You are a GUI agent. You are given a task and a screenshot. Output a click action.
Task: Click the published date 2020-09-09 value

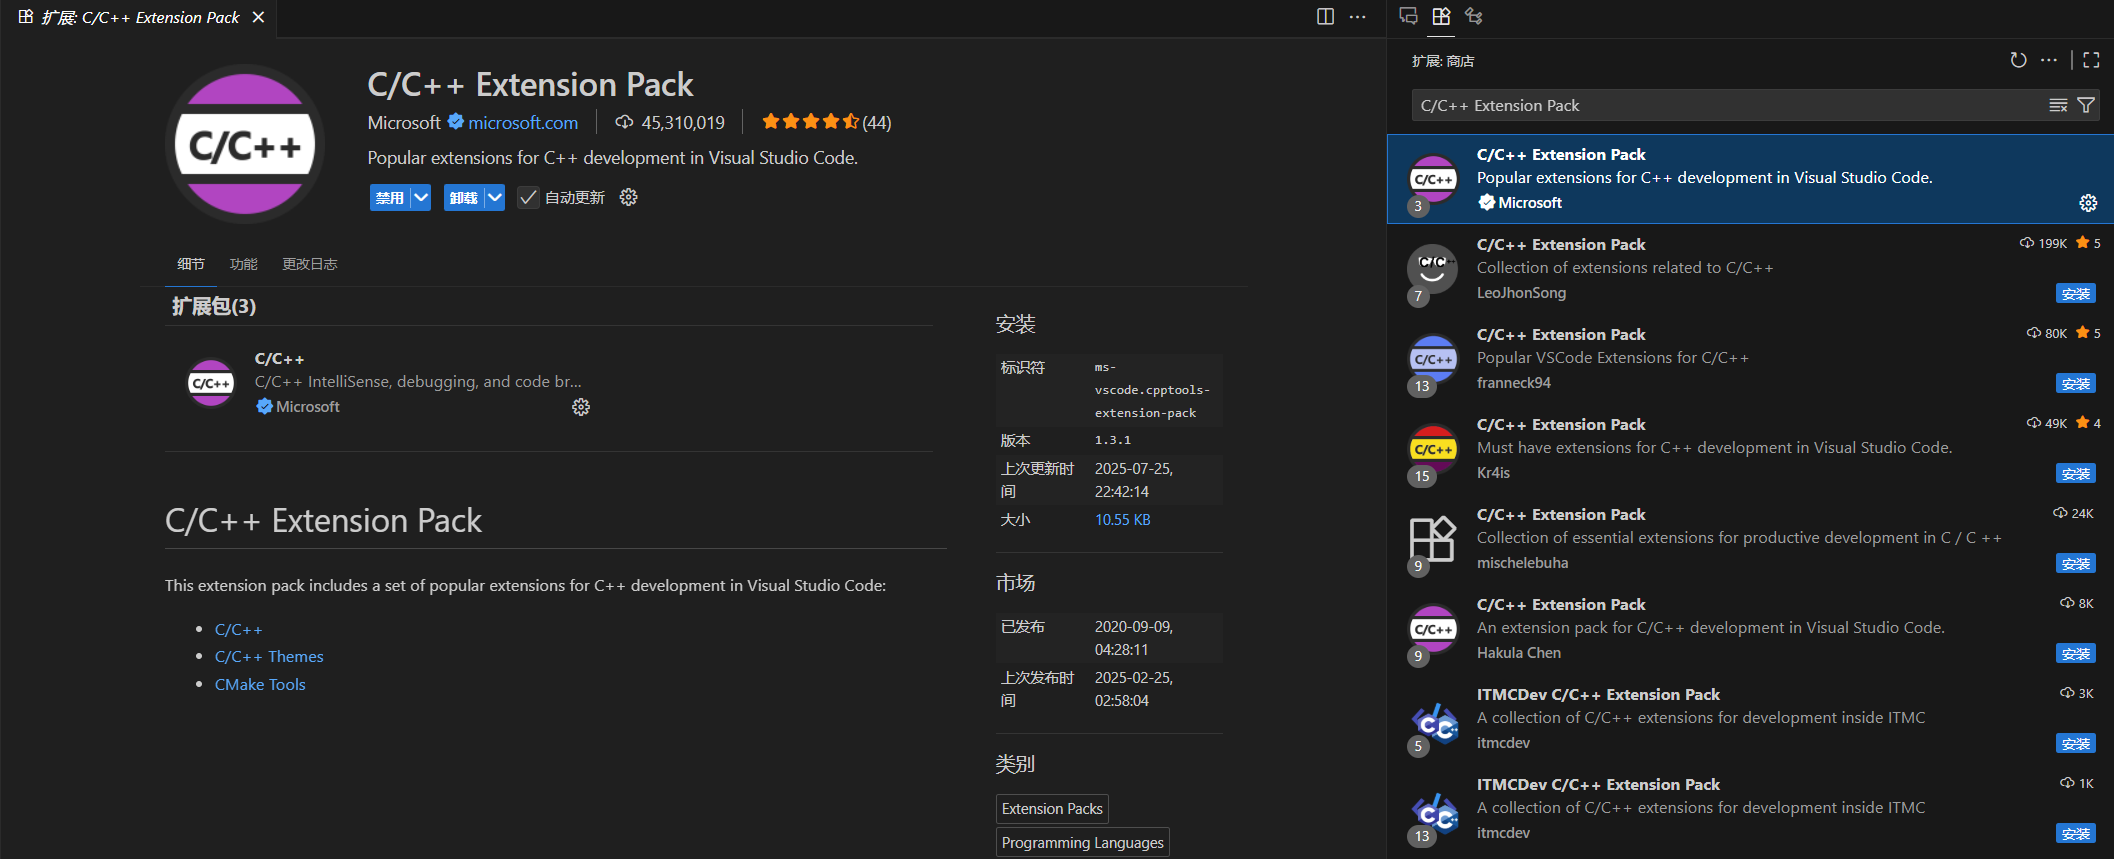click(1134, 638)
